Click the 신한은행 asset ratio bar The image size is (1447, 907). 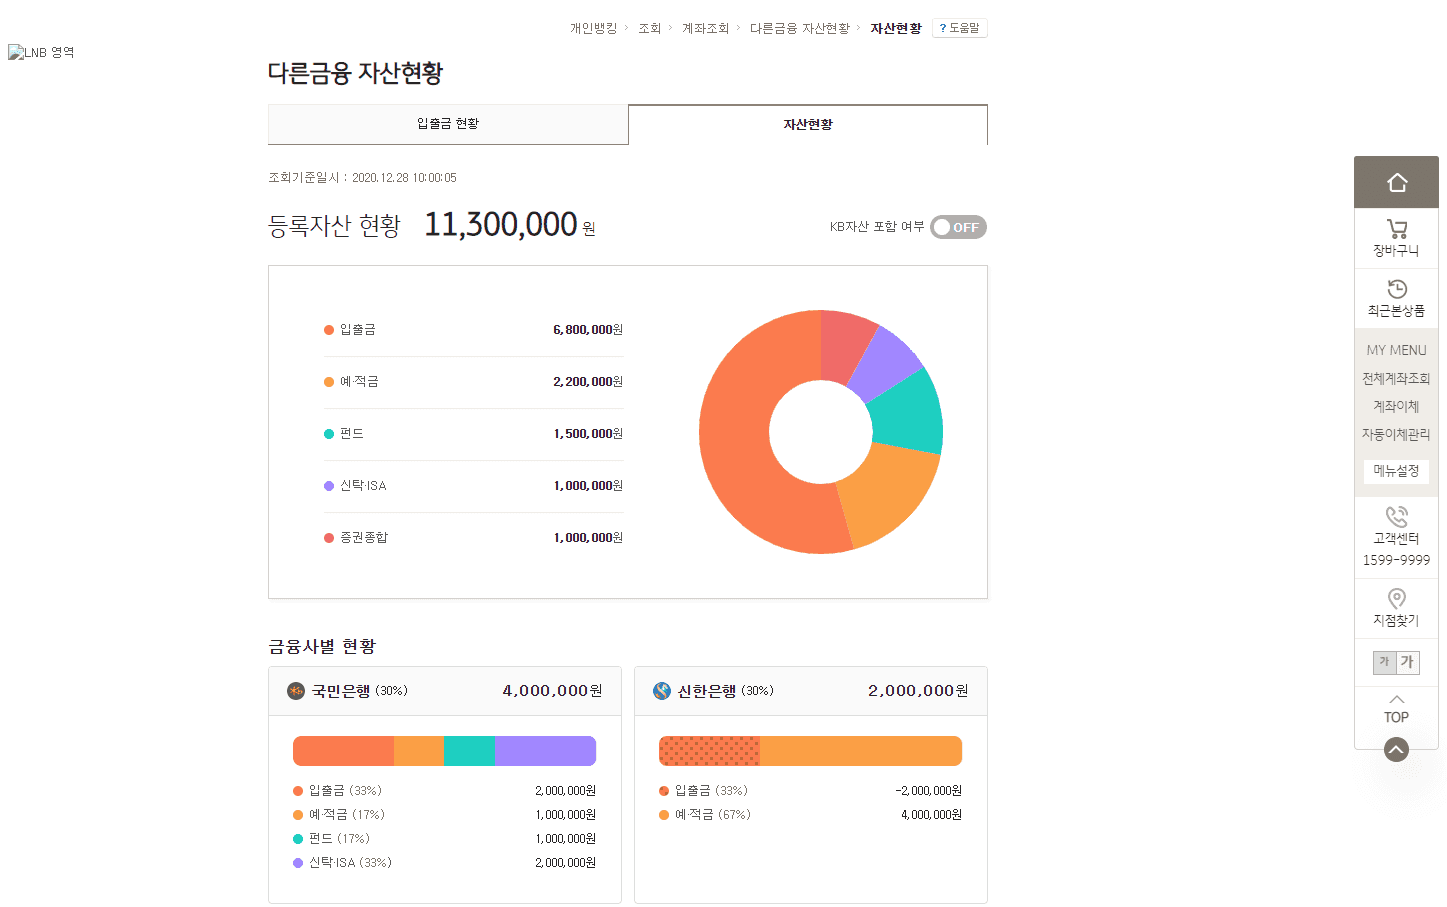[x=810, y=751]
